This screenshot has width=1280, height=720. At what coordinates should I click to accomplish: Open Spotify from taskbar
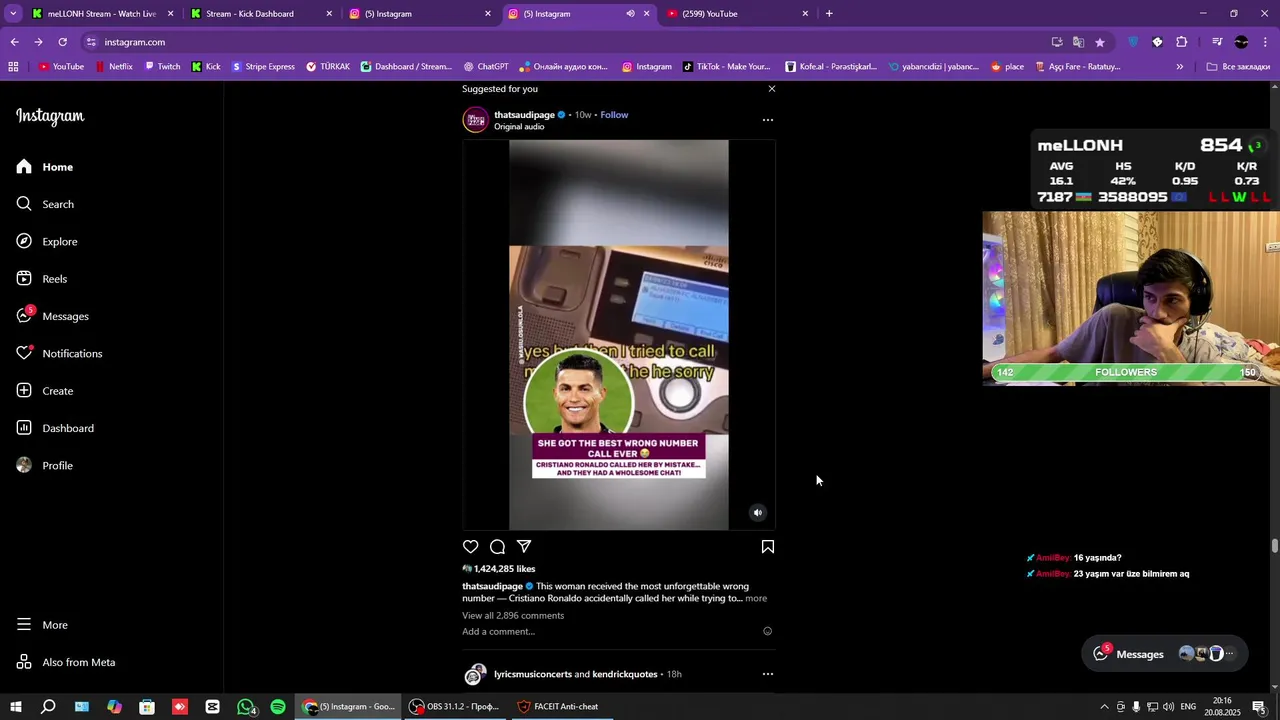tap(278, 707)
